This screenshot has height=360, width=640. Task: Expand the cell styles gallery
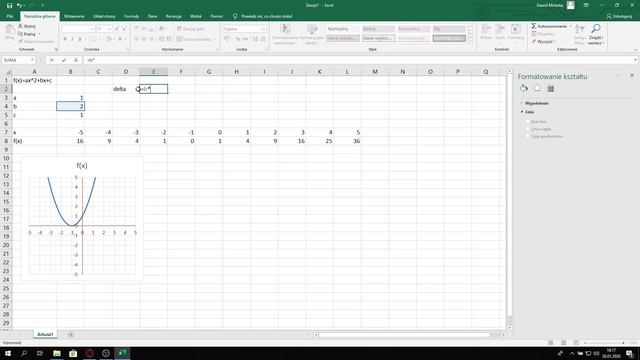click(470, 39)
